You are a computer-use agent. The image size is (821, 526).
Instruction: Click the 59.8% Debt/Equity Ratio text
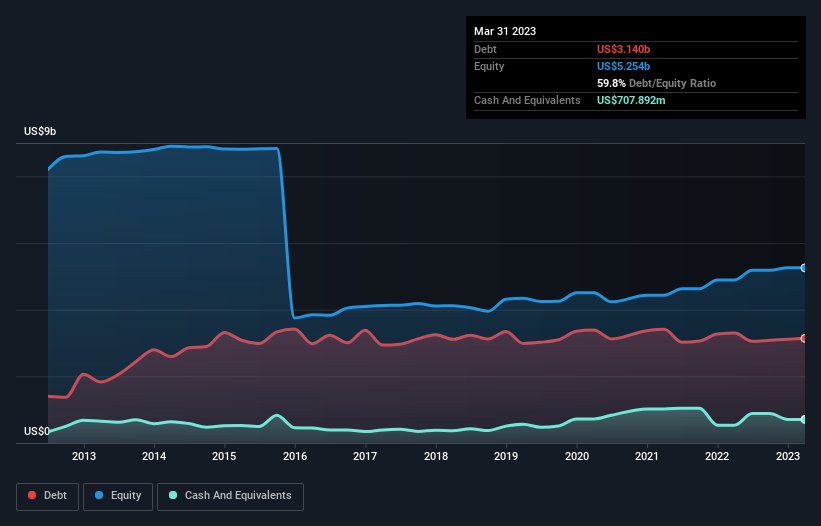(x=656, y=83)
